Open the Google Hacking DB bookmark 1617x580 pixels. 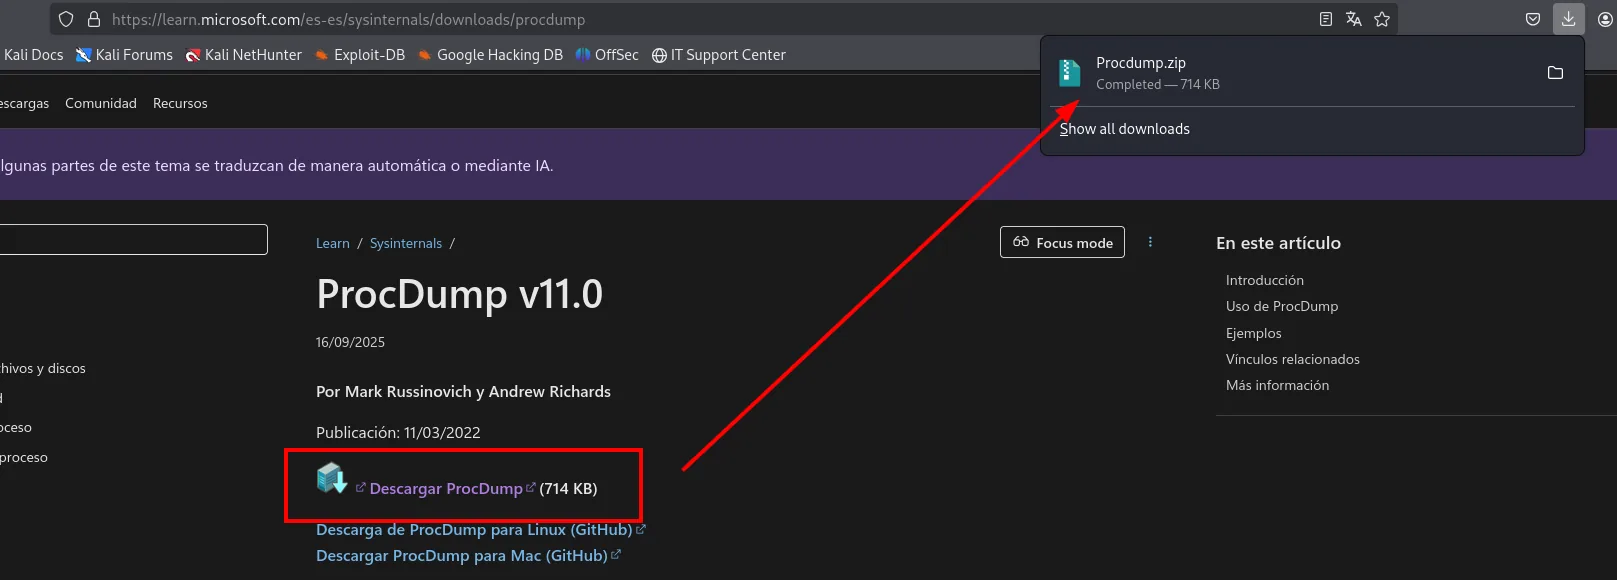(x=490, y=55)
